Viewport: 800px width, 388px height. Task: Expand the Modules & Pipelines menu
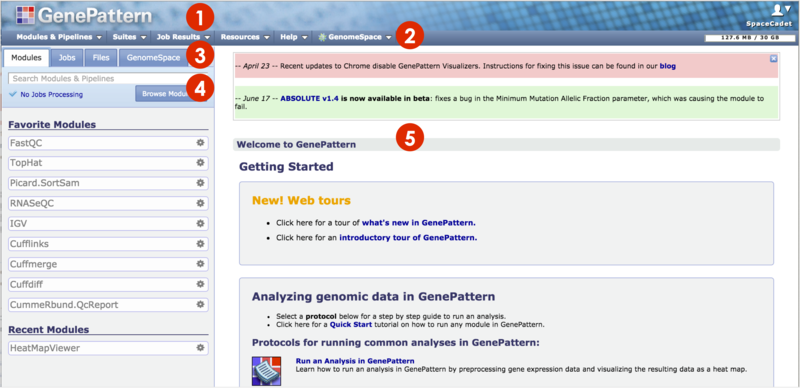point(59,37)
